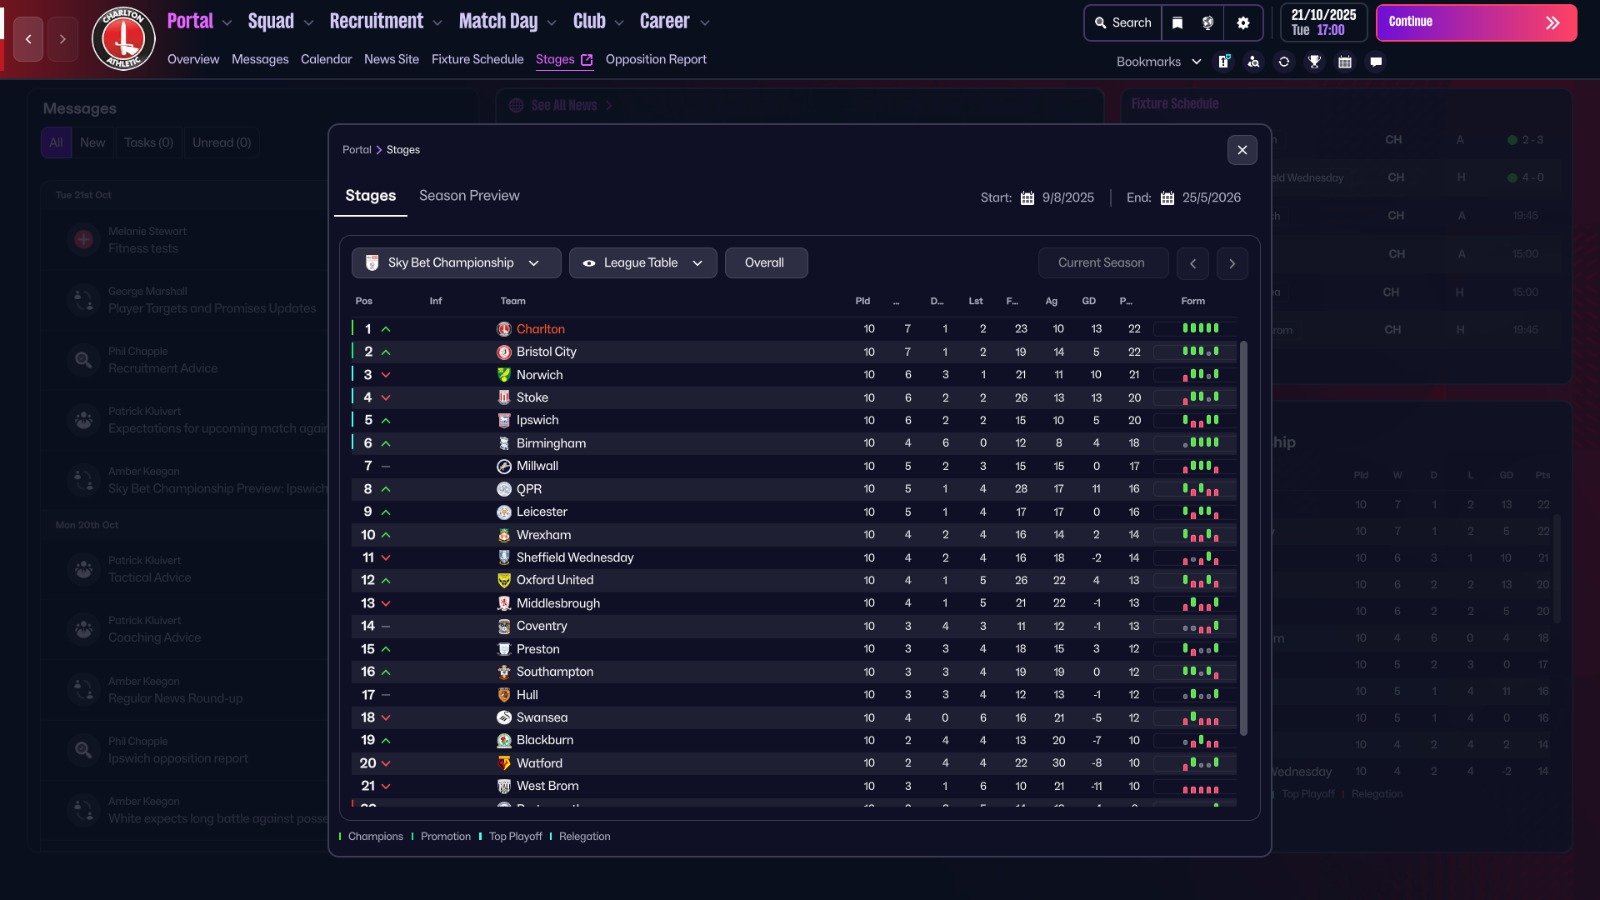This screenshot has height=900, width=1600.
Task: Click the Bristol City club badge
Action: tap(504, 352)
